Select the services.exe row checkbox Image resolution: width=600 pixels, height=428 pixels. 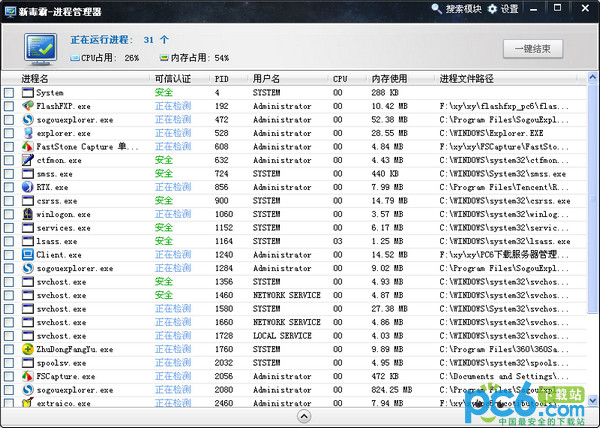(x=9, y=227)
